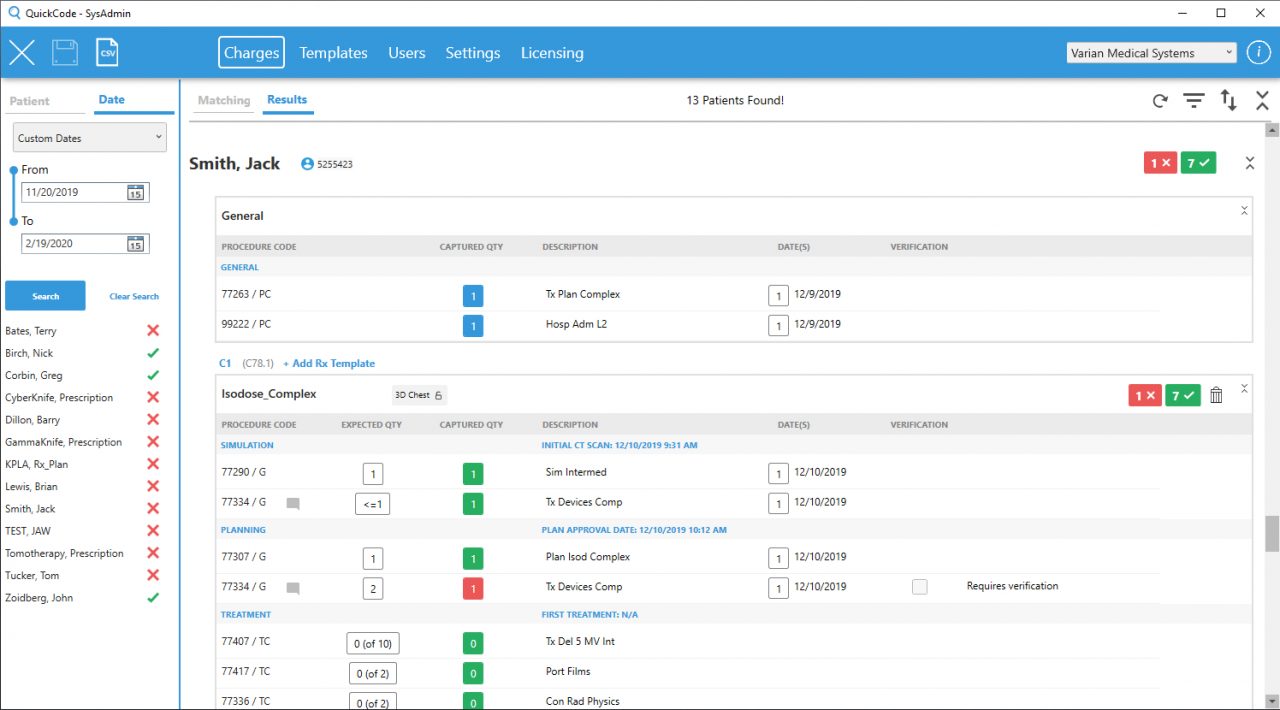Viewport: 1280px width, 710px height.
Task: Open the calendar picker for the From date
Action: point(134,191)
